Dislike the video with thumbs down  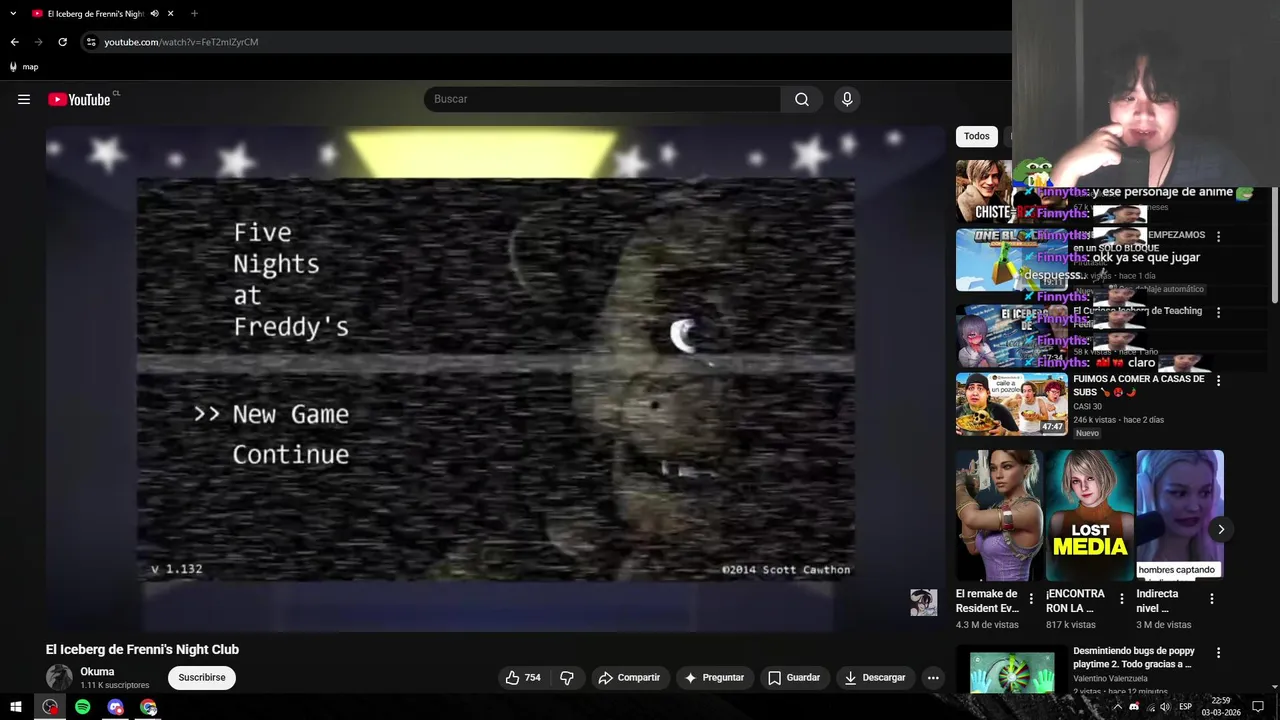pos(567,677)
